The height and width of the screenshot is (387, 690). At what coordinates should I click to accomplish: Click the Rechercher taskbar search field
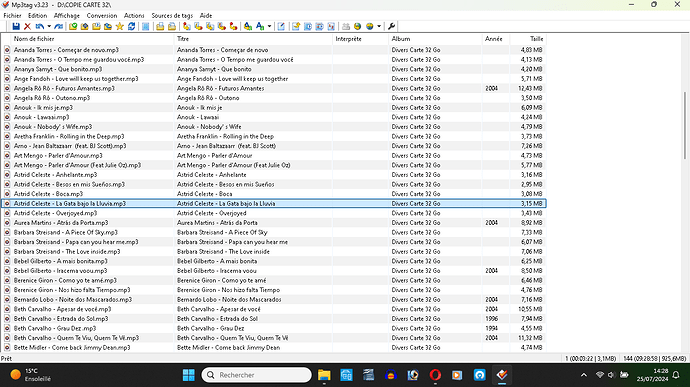click(x=257, y=375)
